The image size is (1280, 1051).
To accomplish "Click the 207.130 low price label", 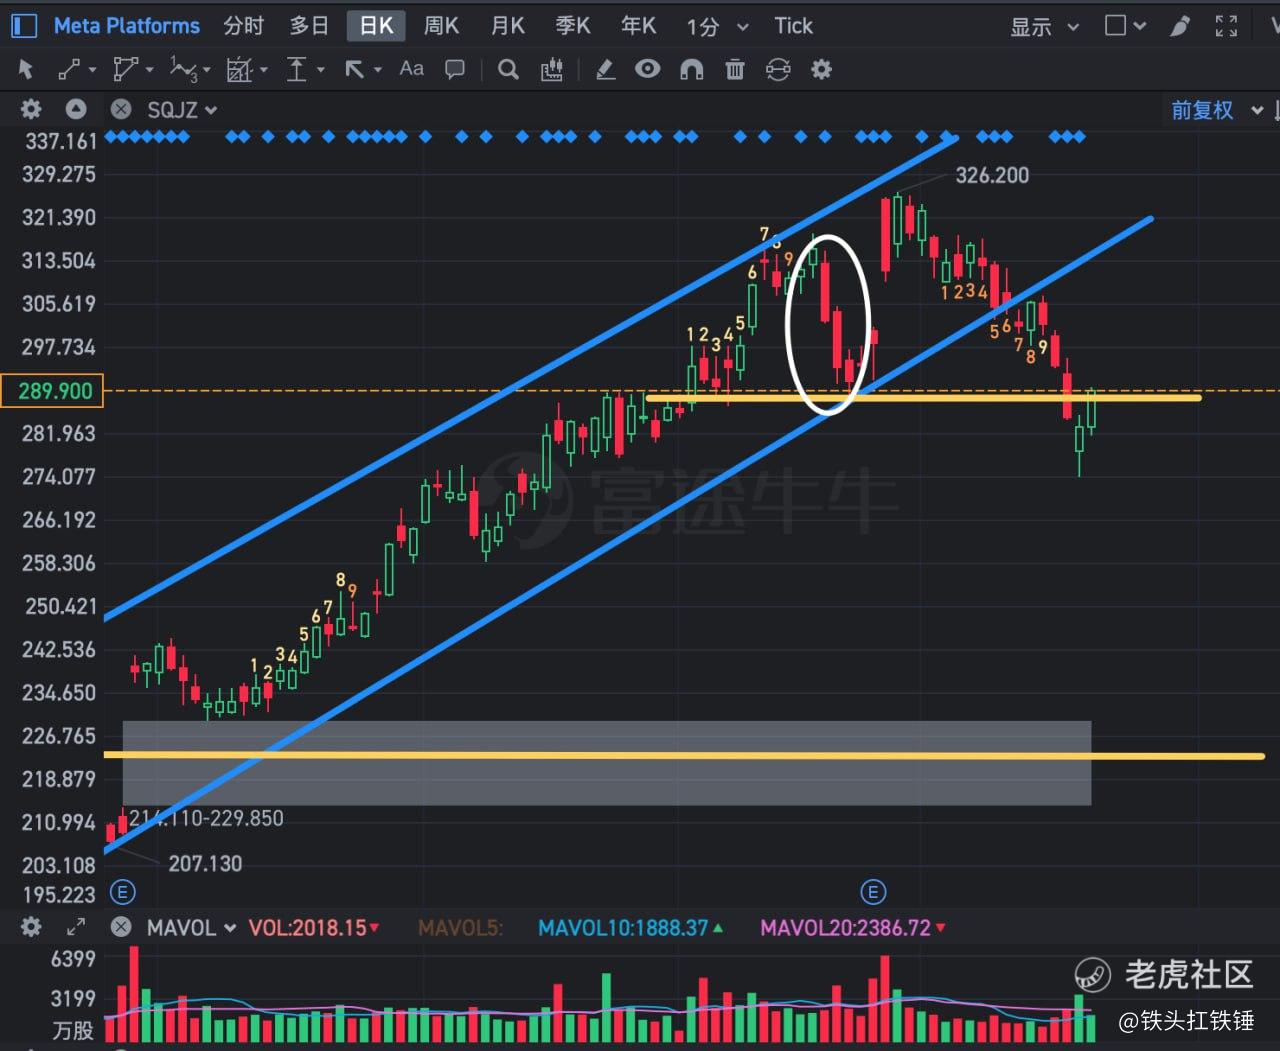I will pyautogui.click(x=205, y=864).
